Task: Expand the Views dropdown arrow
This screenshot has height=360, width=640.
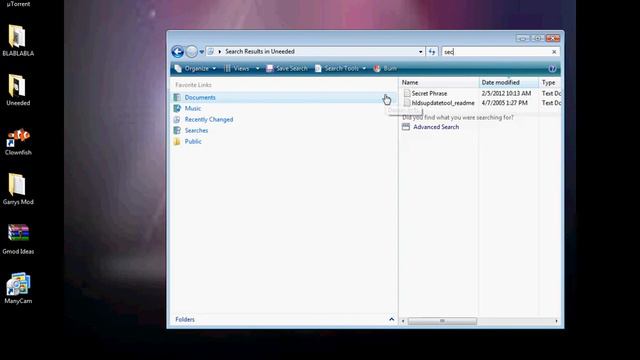Action: [x=258, y=69]
